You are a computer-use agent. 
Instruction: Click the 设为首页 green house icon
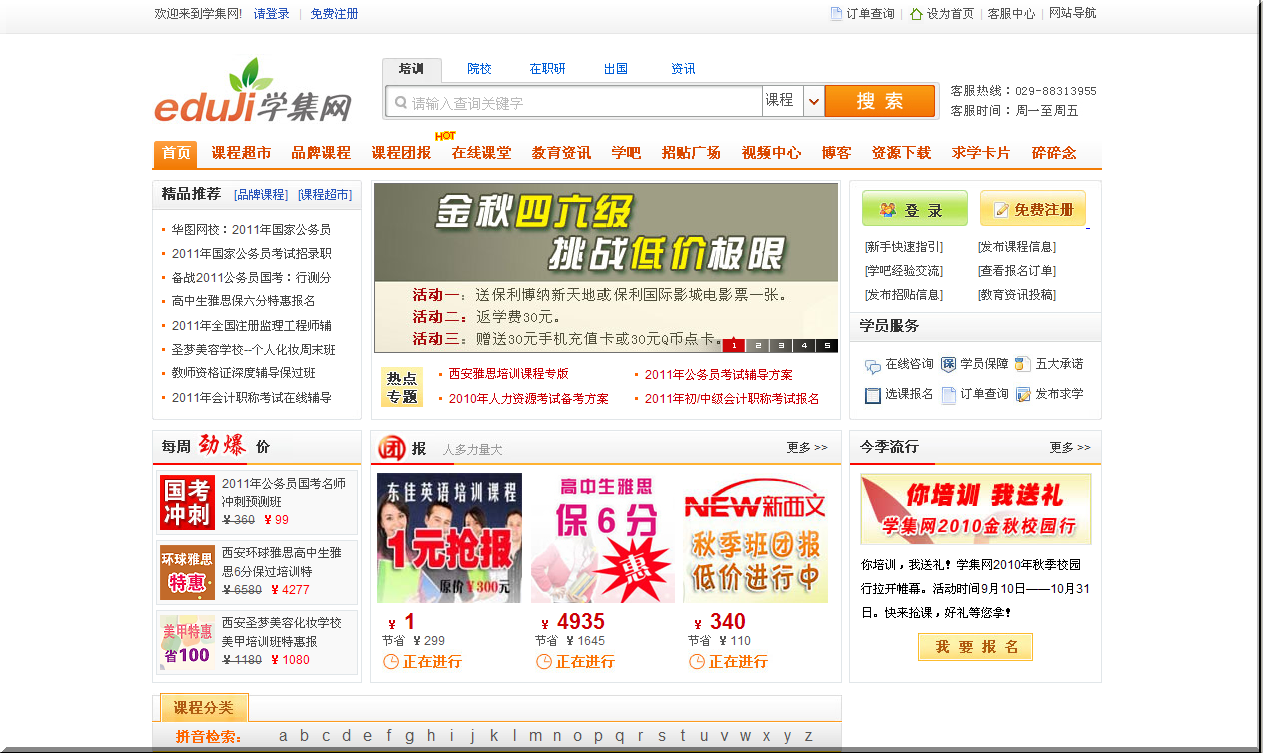[916, 14]
